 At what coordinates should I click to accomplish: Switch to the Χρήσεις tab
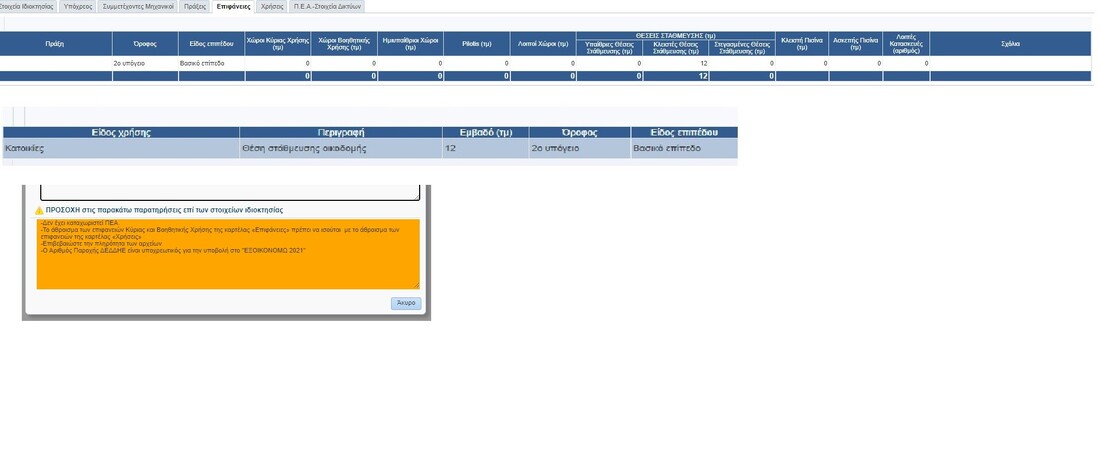tap(272, 6)
